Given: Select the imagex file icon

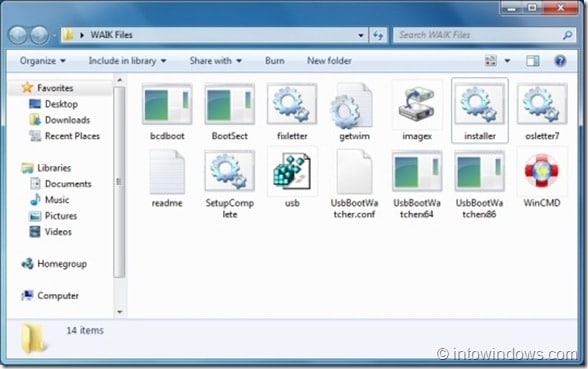Looking at the screenshot, I should 417,105.
